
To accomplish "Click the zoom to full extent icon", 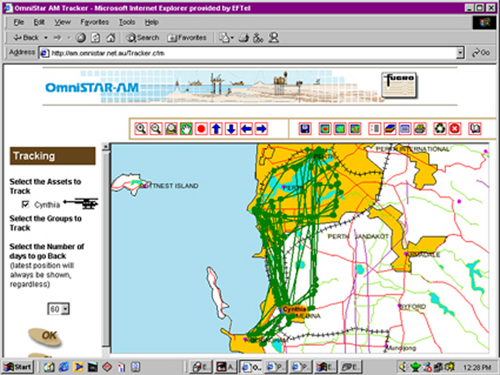I will coord(171,129).
